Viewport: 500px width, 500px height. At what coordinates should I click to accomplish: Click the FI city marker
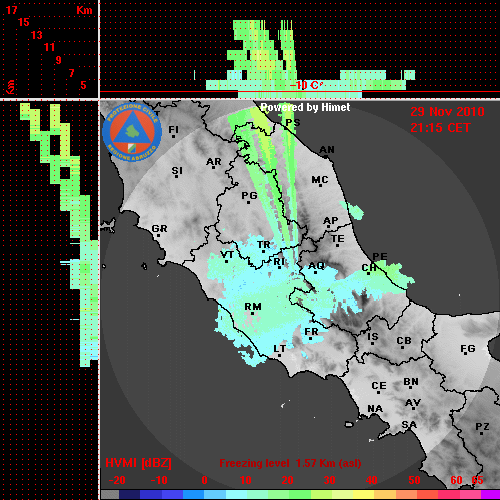[173, 136]
